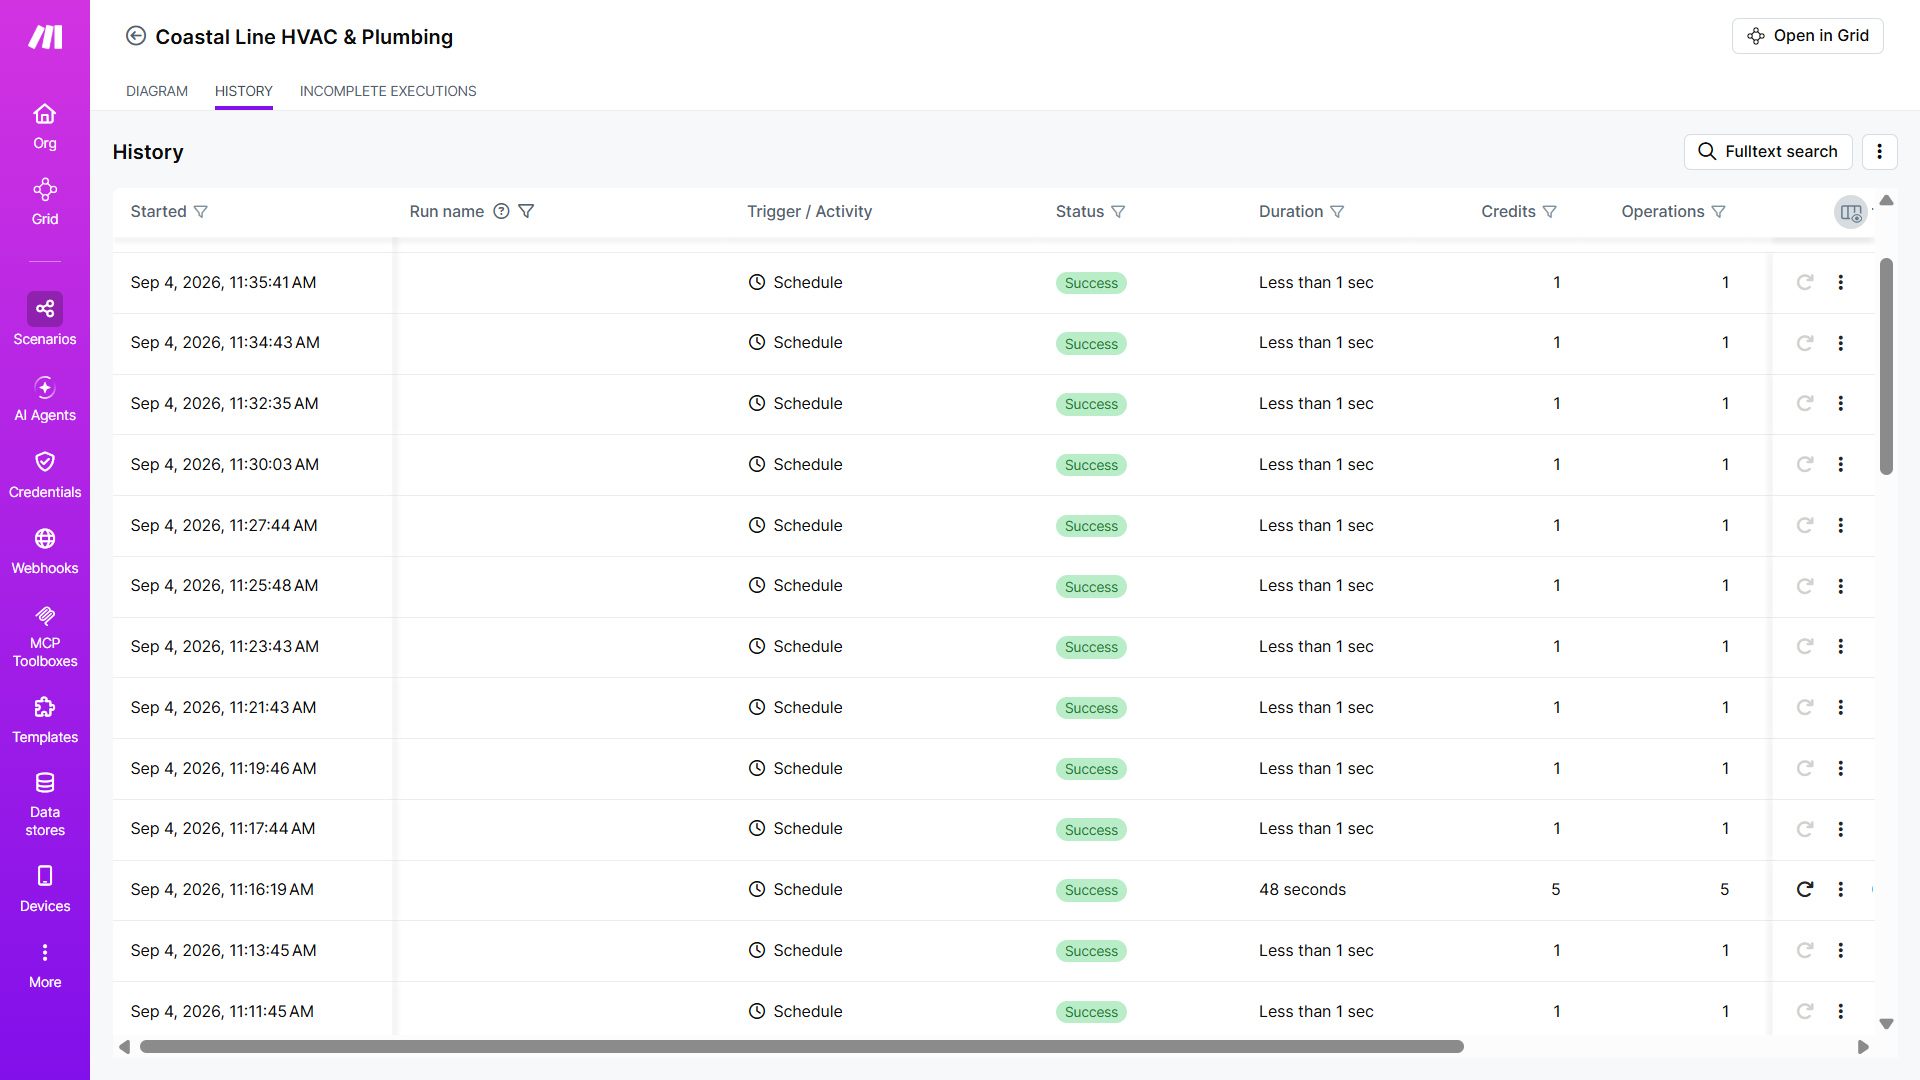The height and width of the screenshot is (1080, 1920).
Task: Open Grid from the sidebar
Action: point(45,202)
